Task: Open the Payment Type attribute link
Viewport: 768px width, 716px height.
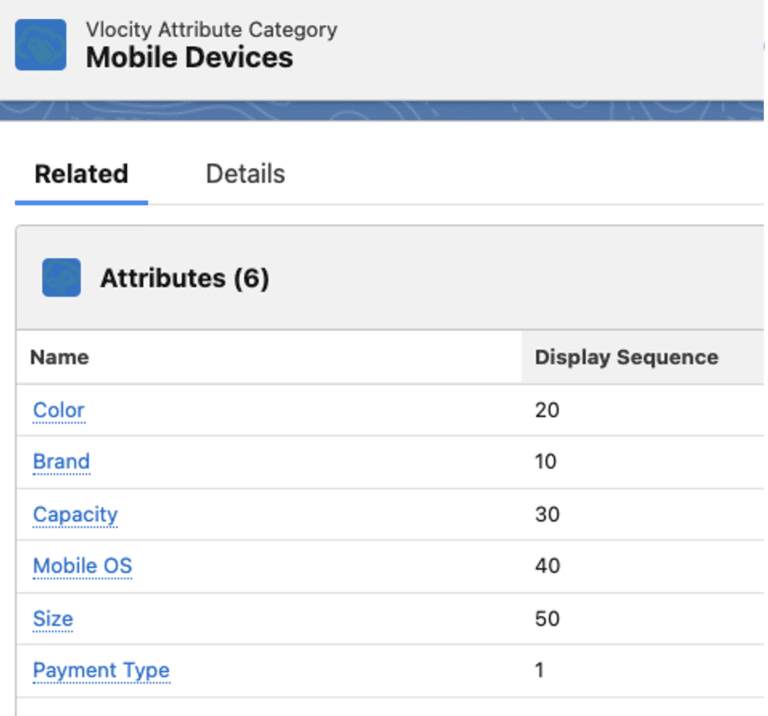Action: [101, 670]
